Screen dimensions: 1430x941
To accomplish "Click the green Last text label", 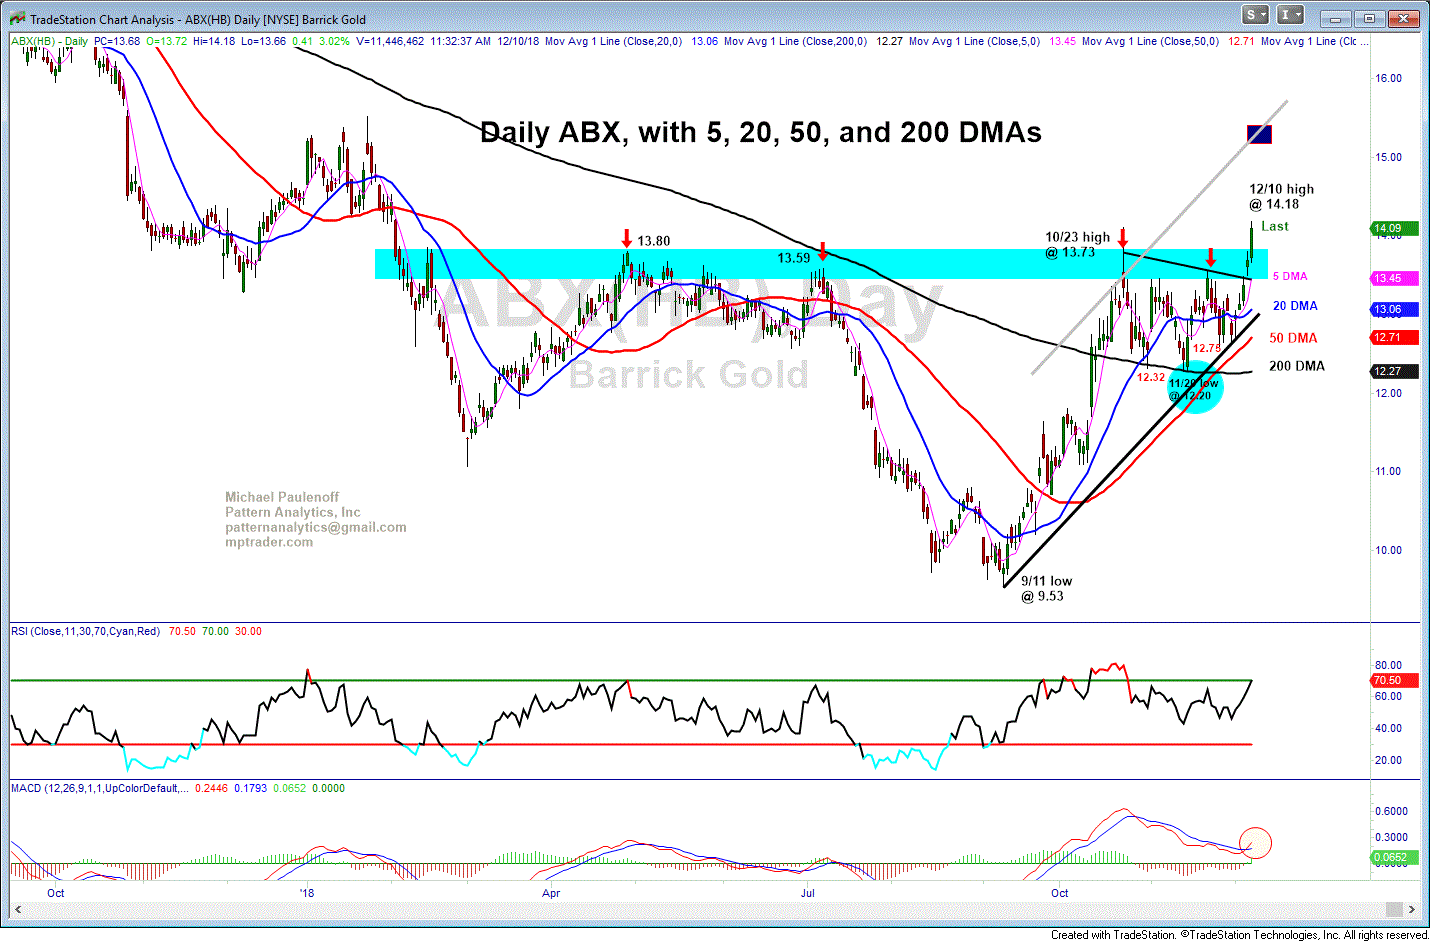I will coord(1274,226).
